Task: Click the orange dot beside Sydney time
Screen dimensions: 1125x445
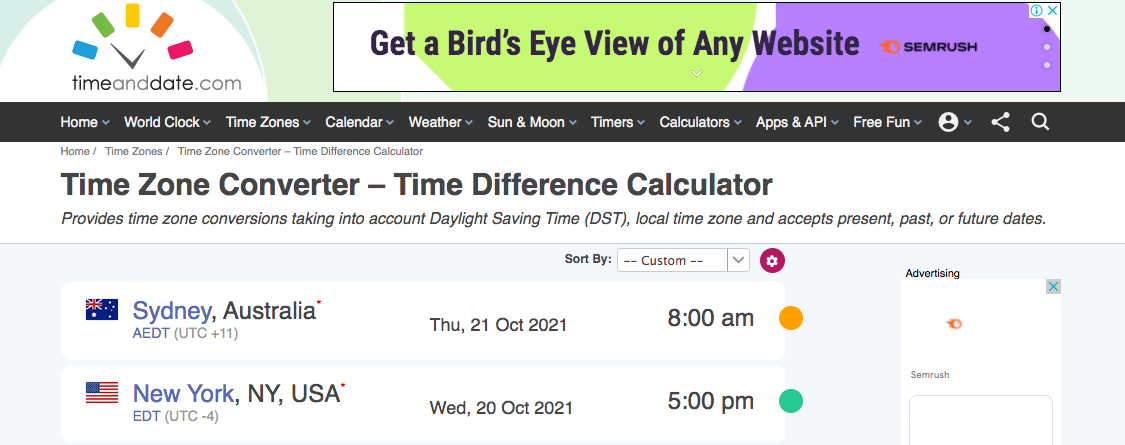Action: 791,319
